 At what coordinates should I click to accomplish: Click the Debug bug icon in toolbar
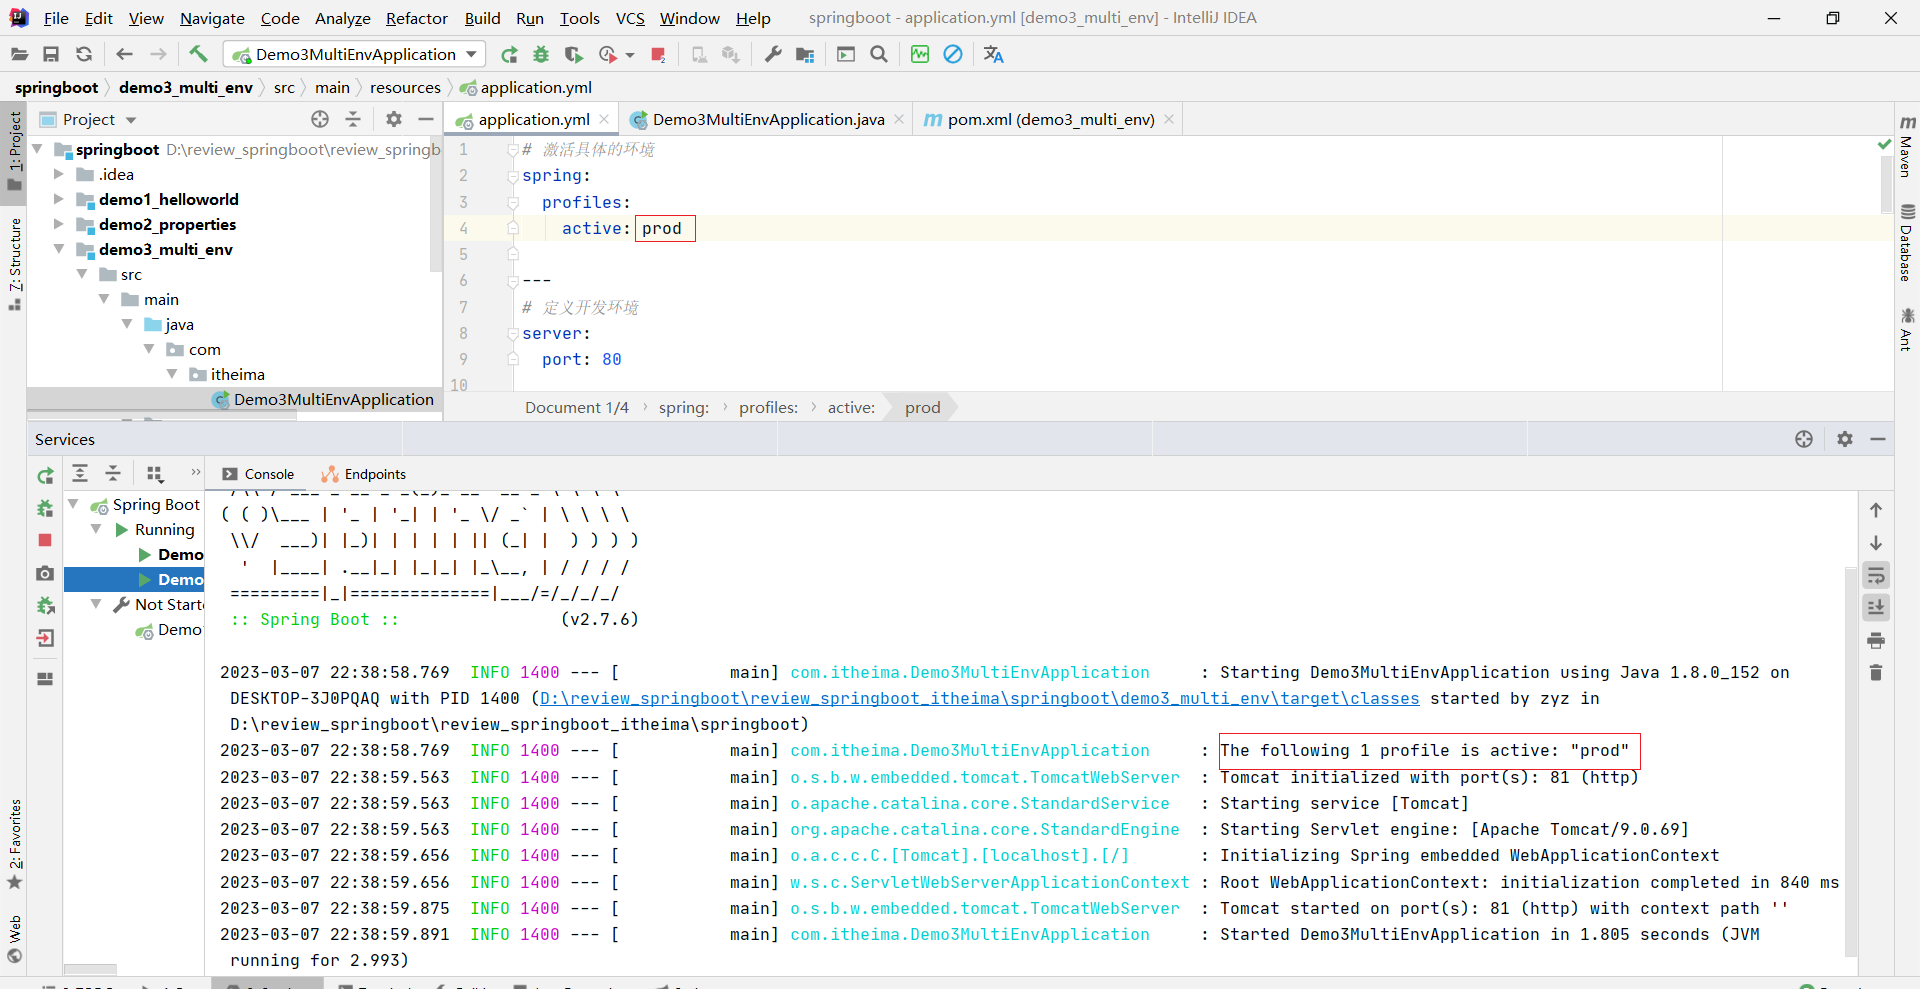(x=541, y=54)
